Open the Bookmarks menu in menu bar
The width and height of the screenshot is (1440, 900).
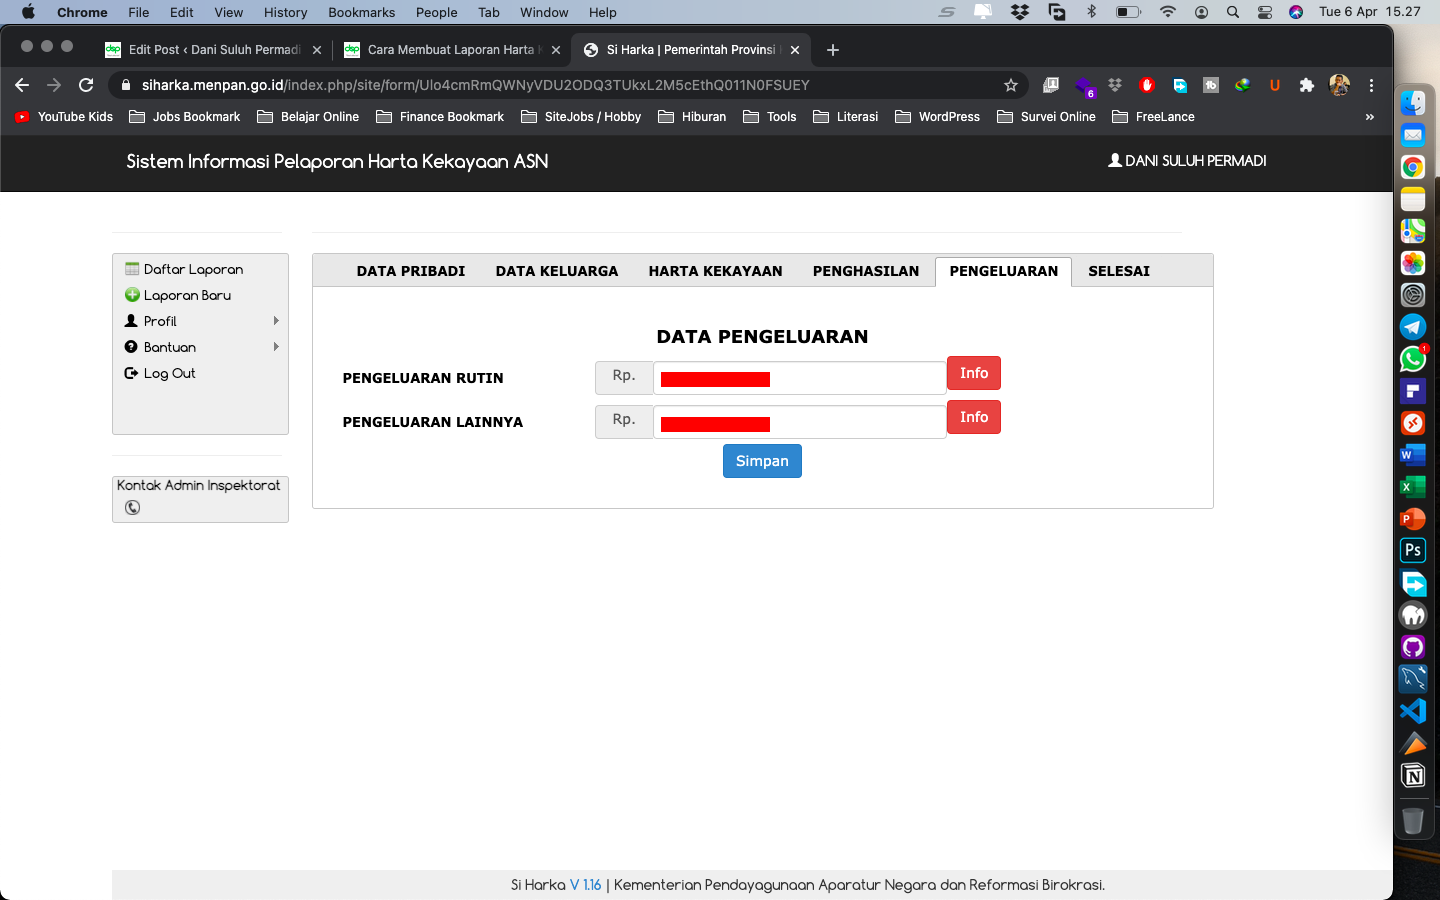click(x=361, y=12)
